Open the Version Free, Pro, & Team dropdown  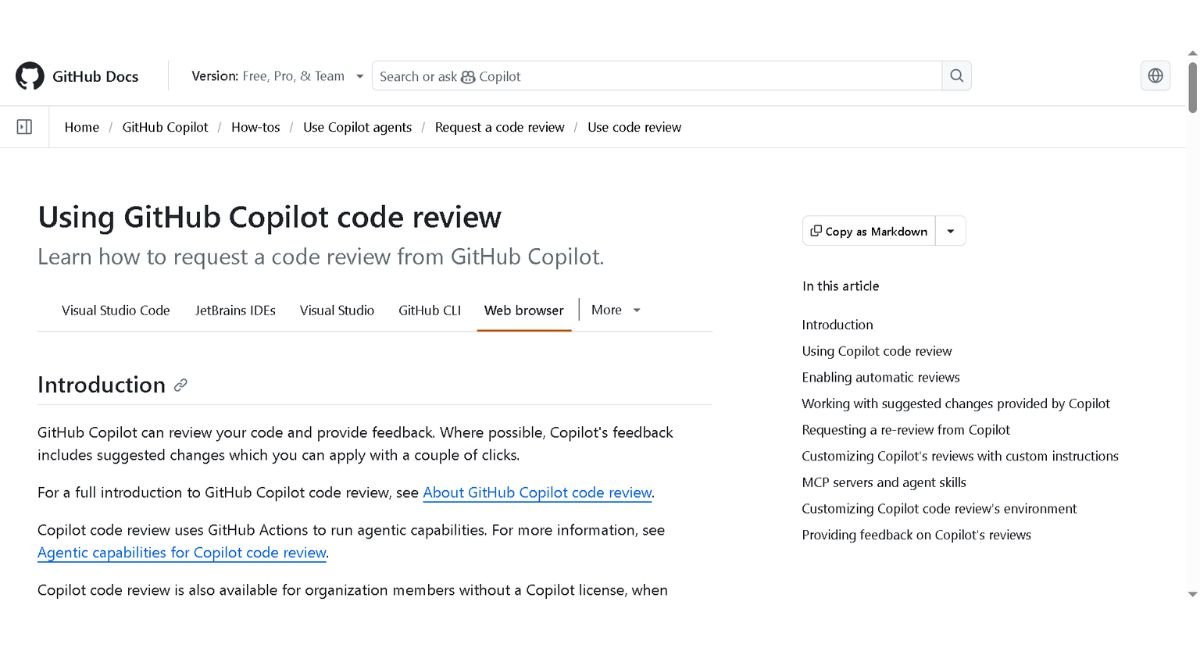pyautogui.click(x=278, y=76)
